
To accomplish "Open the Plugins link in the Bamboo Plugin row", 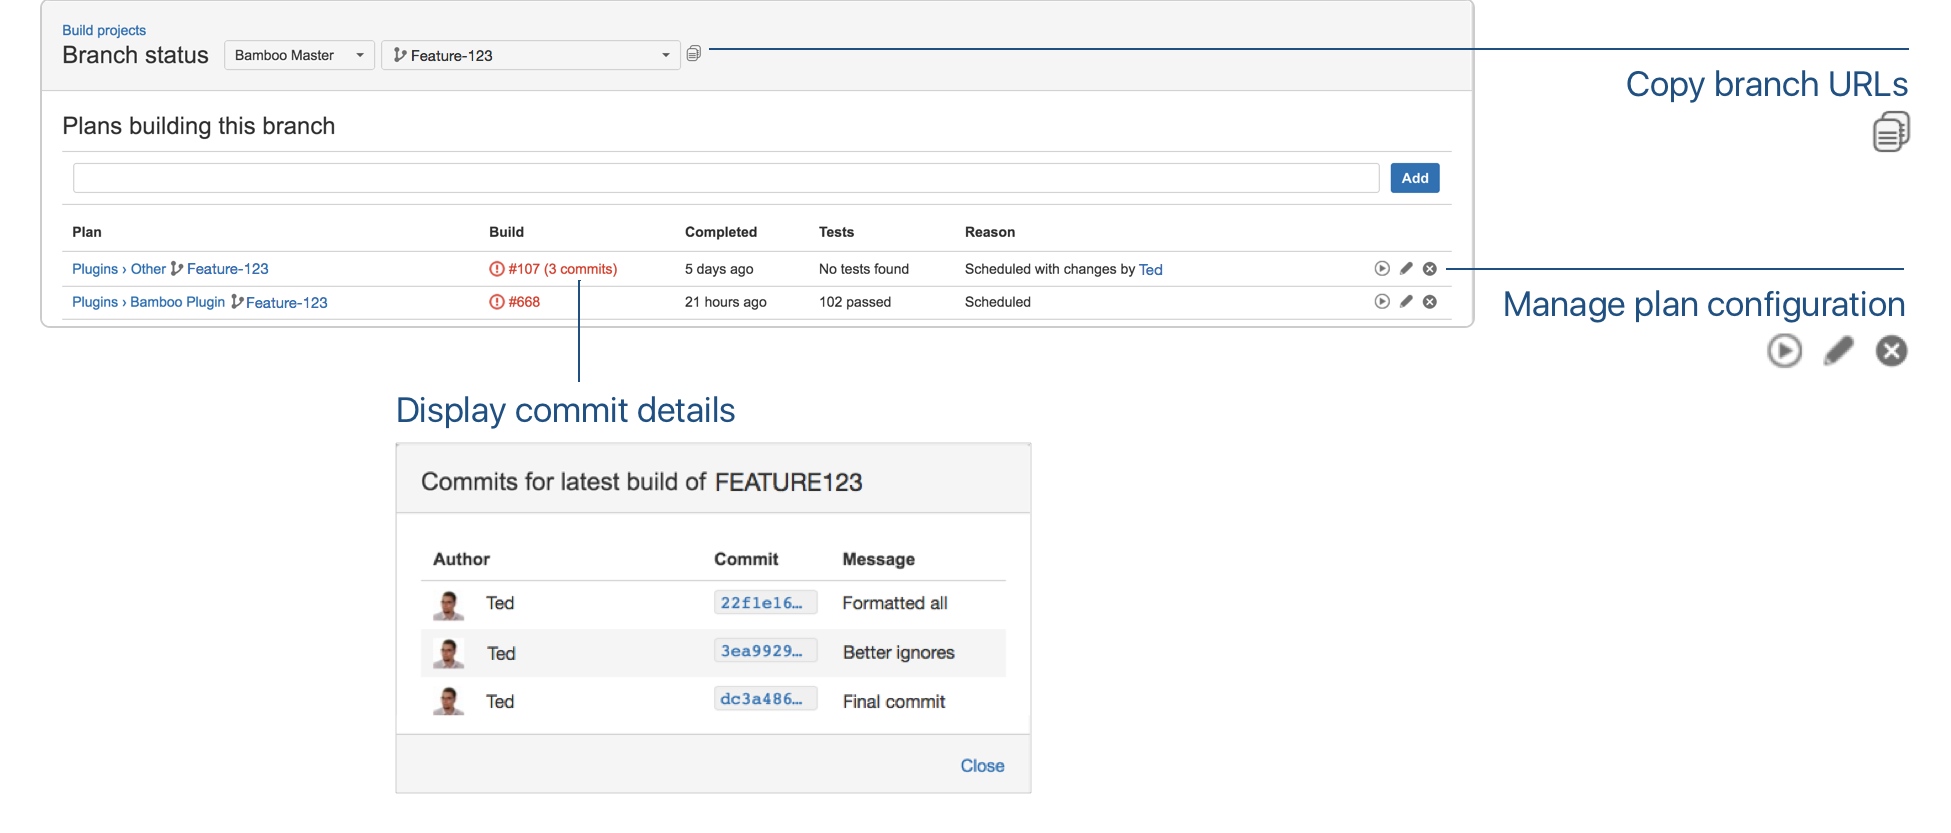I will (x=95, y=302).
